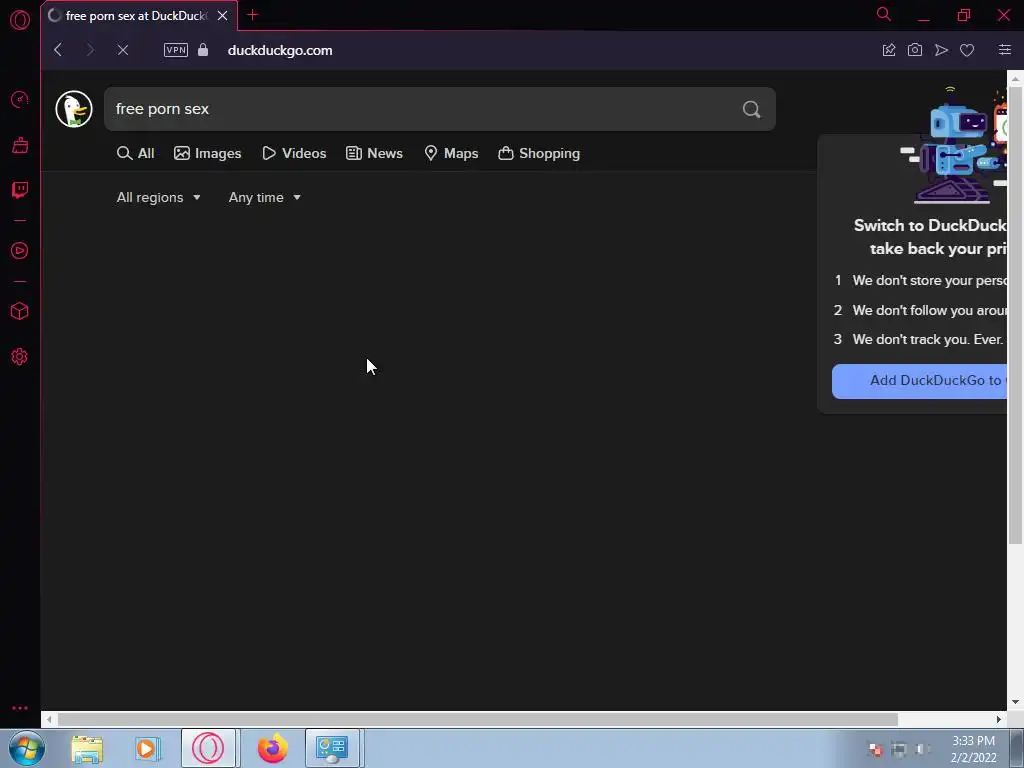This screenshot has height=768, width=1024.
Task: Take a snapshot with camera icon
Action: [x=915, y=50]
